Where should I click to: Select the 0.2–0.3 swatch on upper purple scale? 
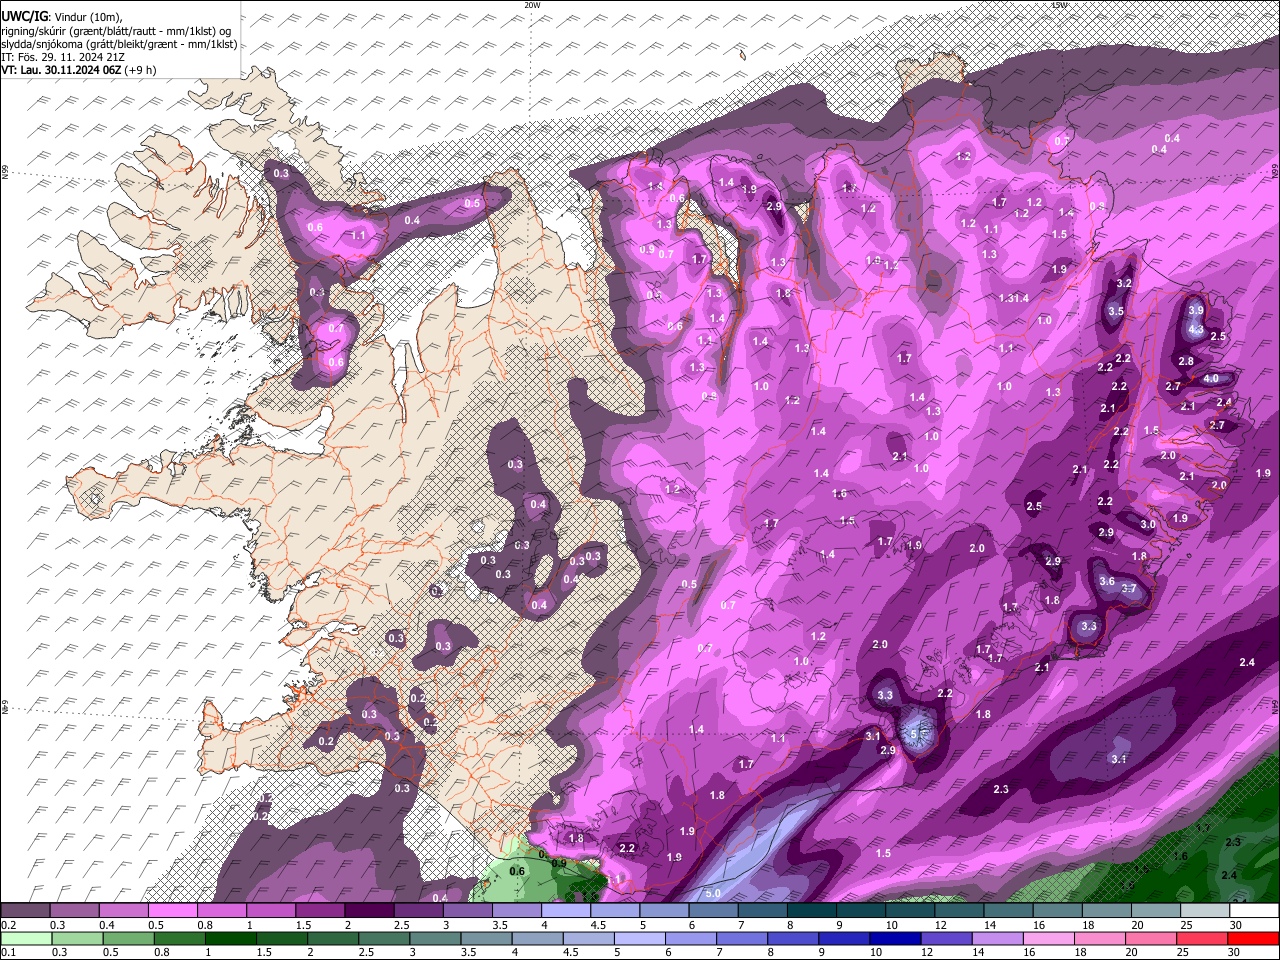(x=25, y=911)
